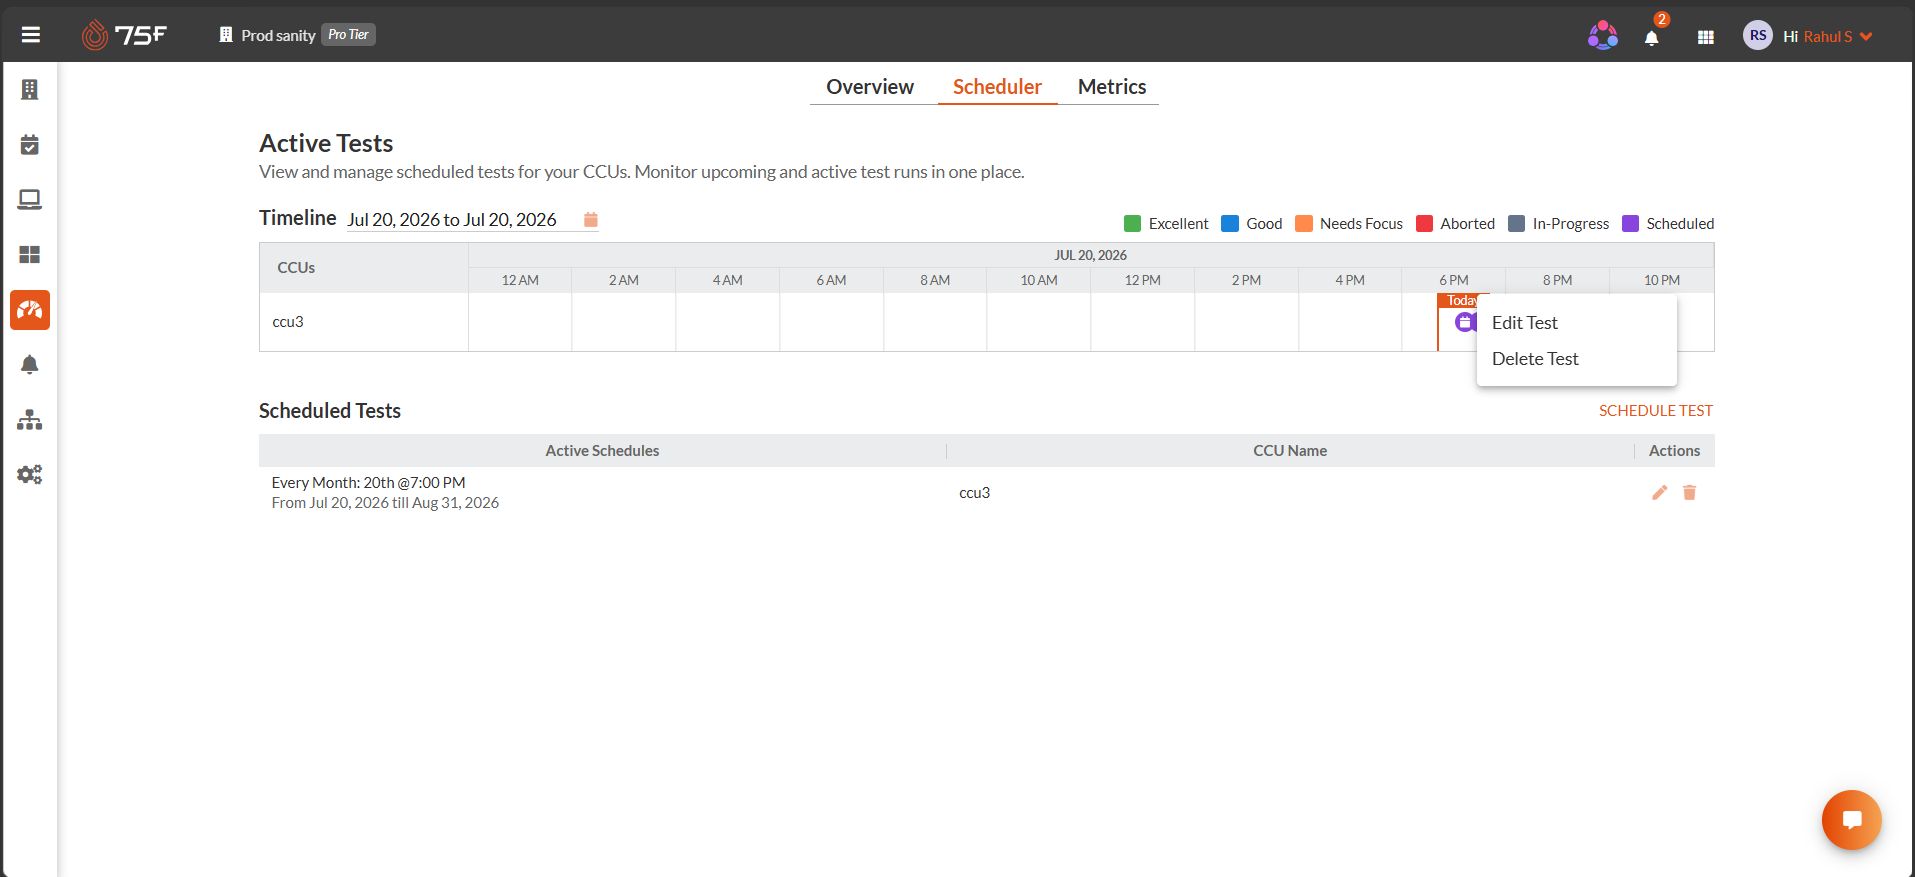Switch to the Metrics tab
This screenshot has width=1915, height=877.
tap(1112, 87)
